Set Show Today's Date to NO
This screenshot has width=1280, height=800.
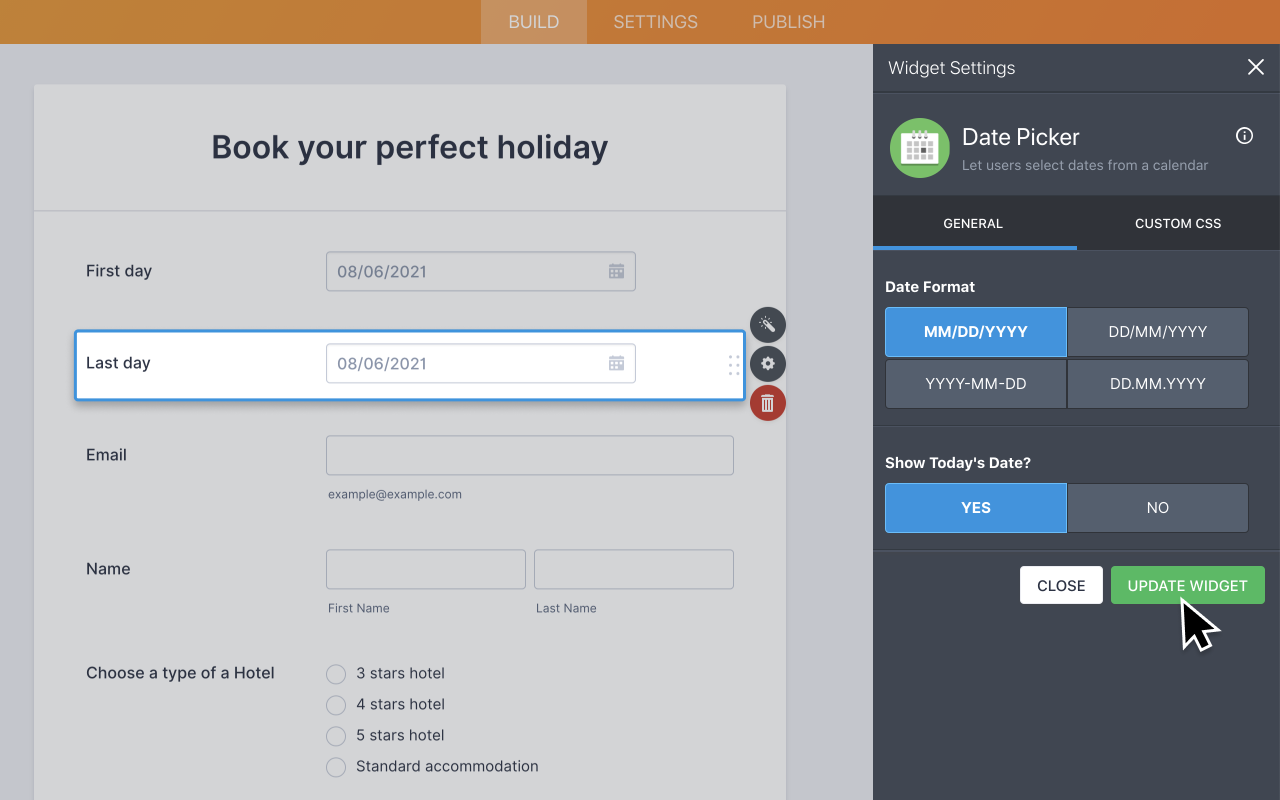click(x=1157, y=507)
